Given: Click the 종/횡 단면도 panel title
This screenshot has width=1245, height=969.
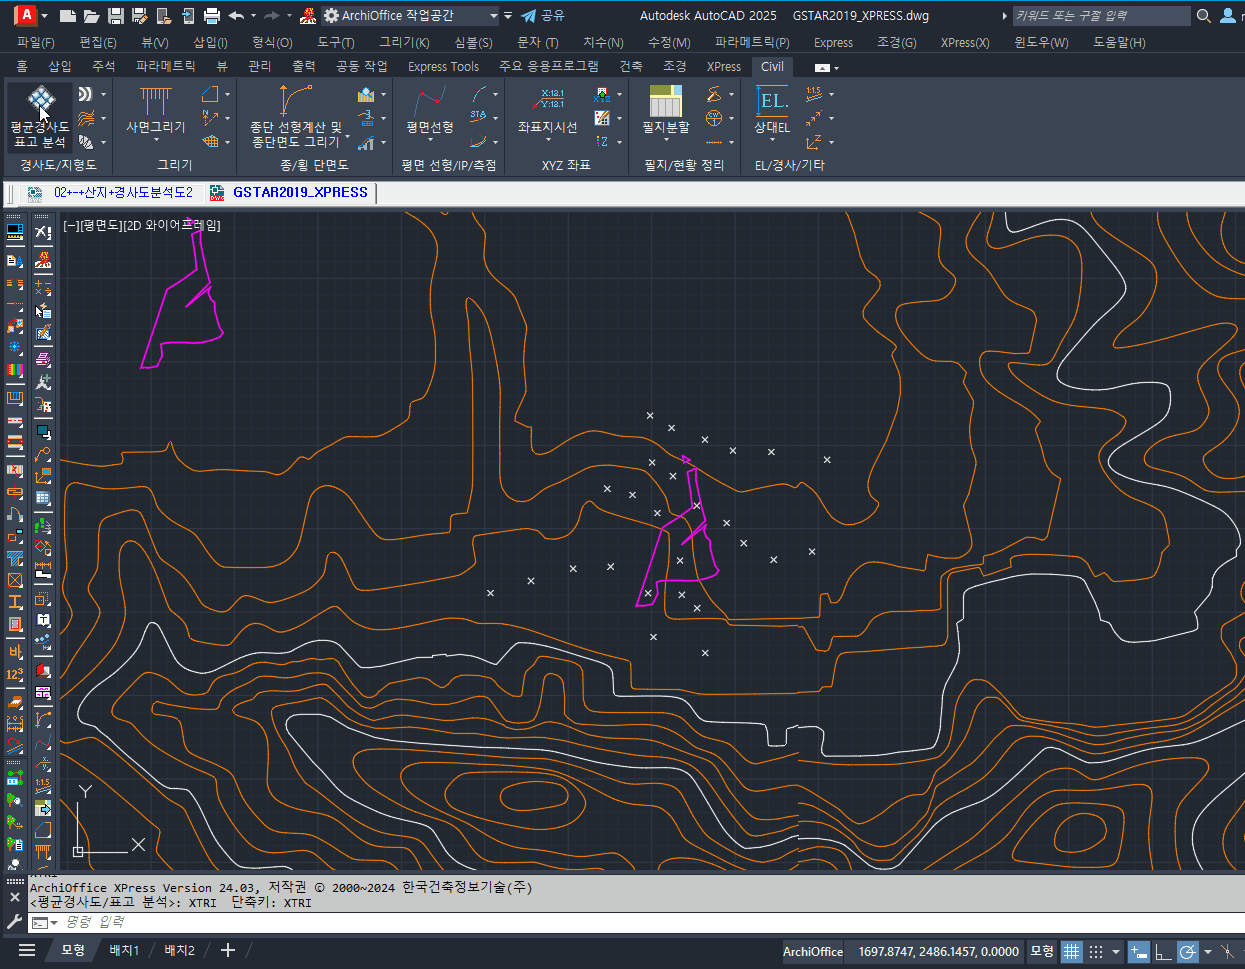Looking at the screenshot, I should coord(314,165).
